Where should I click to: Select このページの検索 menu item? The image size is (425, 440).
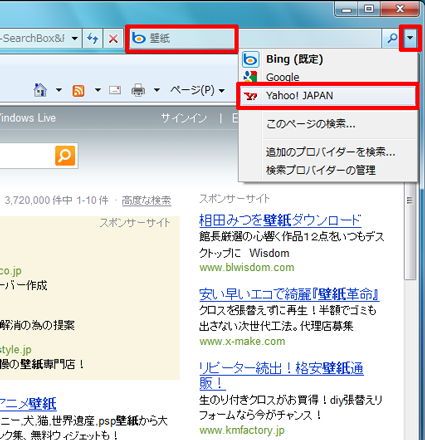click(x=328, y=124)
